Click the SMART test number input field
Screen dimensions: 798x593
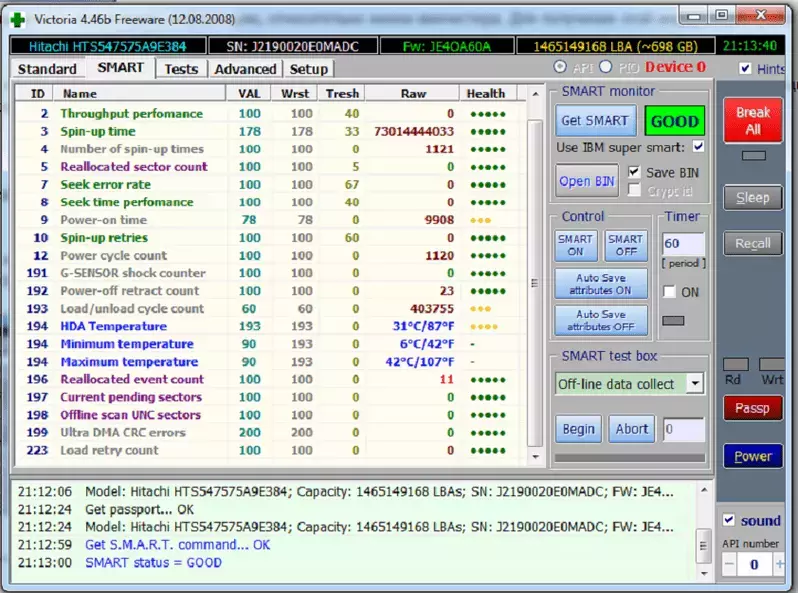(x=684, y=429)
